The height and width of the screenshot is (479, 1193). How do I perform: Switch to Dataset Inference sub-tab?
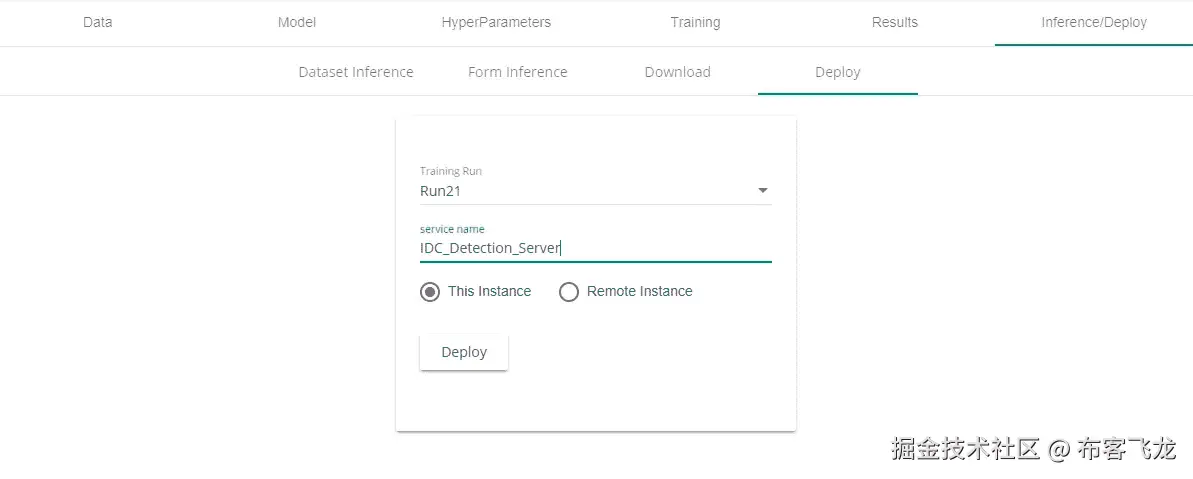(x=356, y=72)
